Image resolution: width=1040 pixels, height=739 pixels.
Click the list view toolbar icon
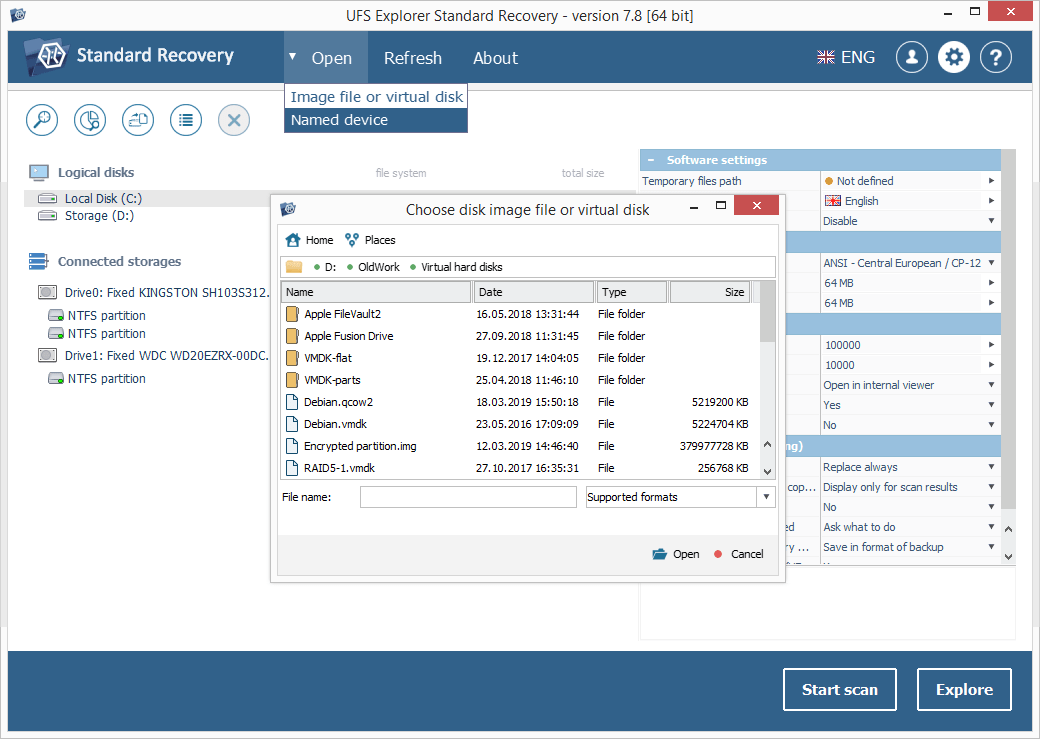point(186,120)
